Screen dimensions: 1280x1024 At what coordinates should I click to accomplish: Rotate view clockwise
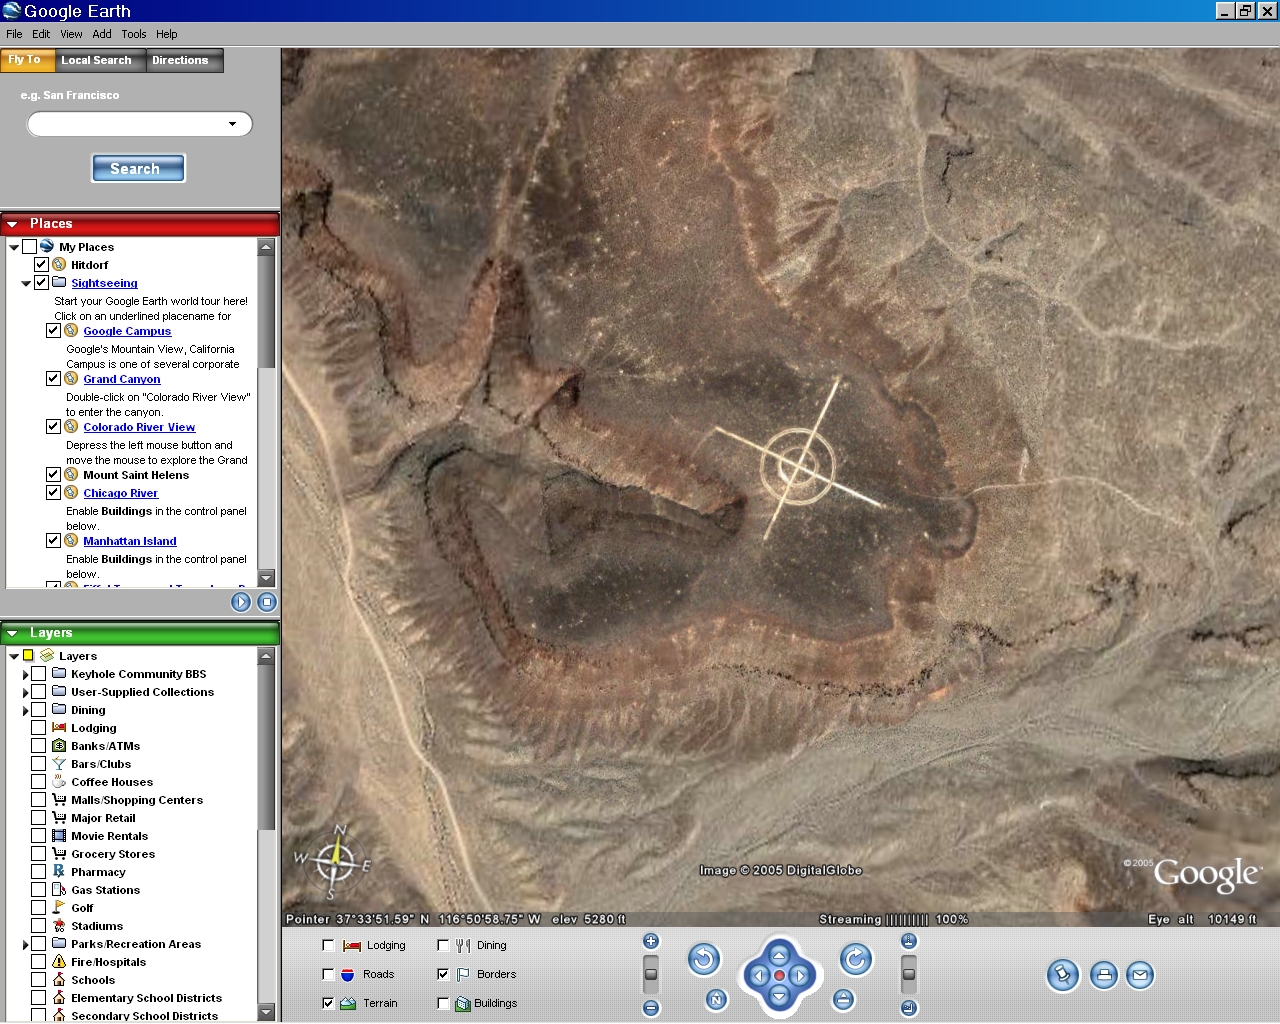(855, 960)
